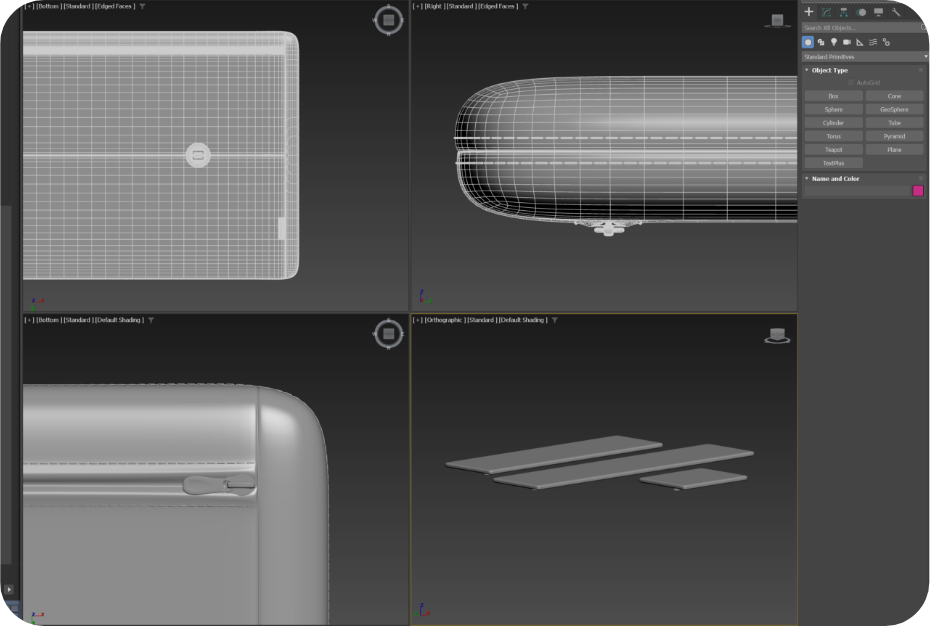
Task: Switch to the Hierarchy panel tab
Action: [x=843, y=12]
